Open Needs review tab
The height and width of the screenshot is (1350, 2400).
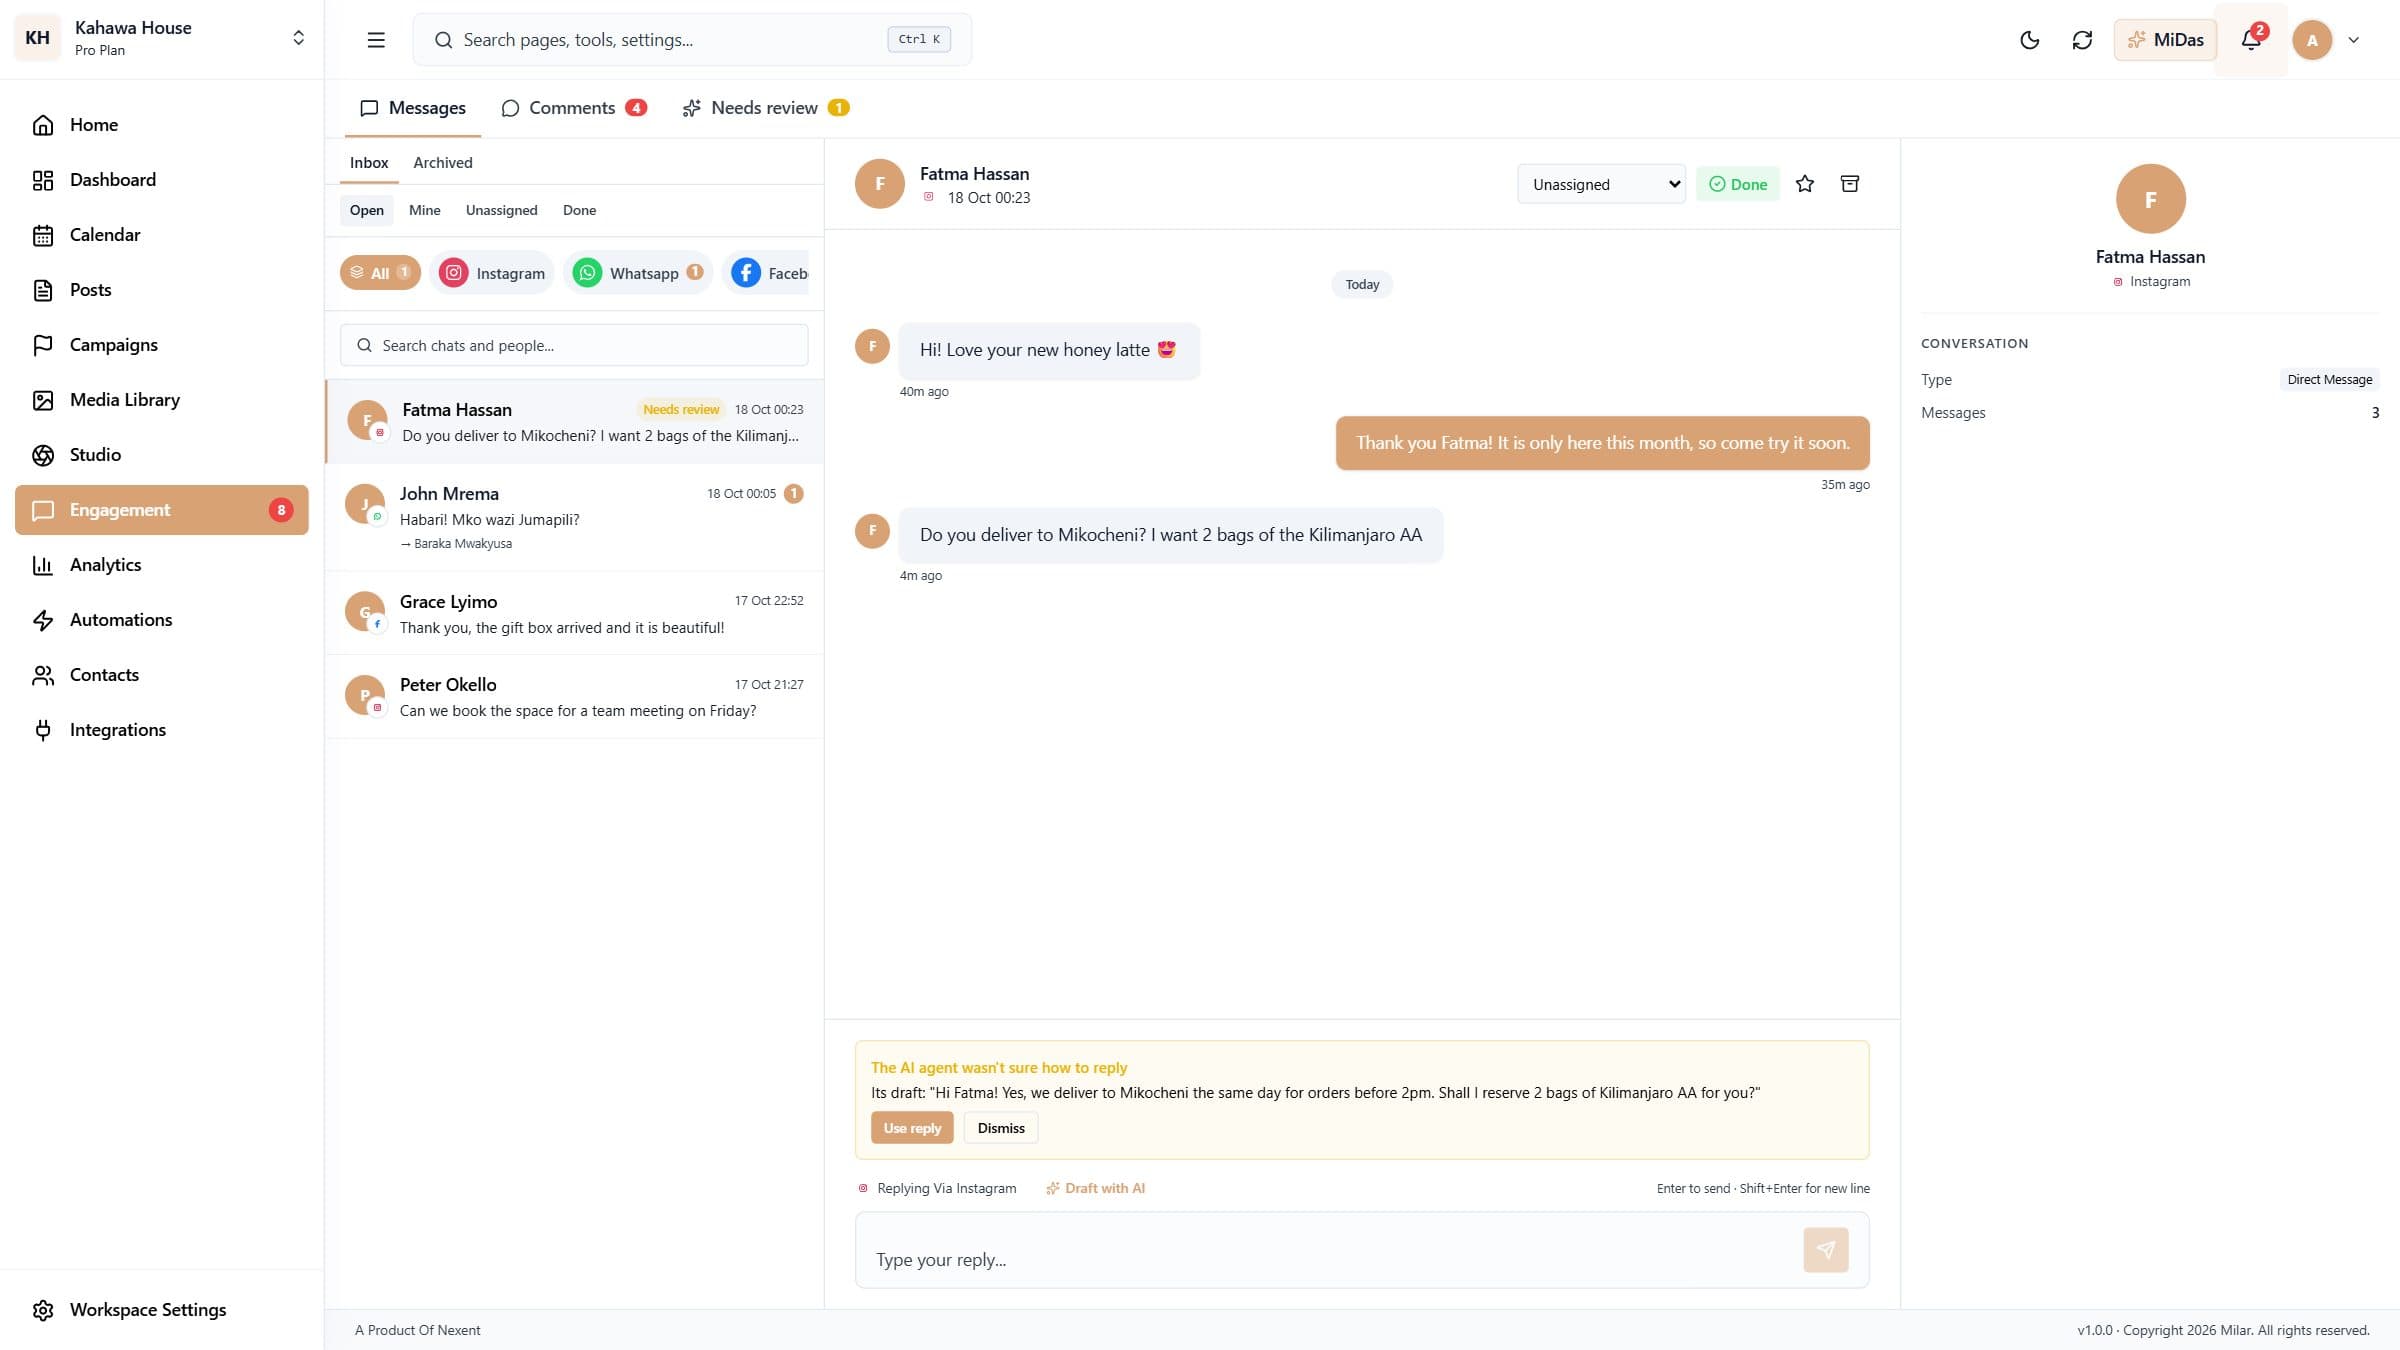click(766, 108)
